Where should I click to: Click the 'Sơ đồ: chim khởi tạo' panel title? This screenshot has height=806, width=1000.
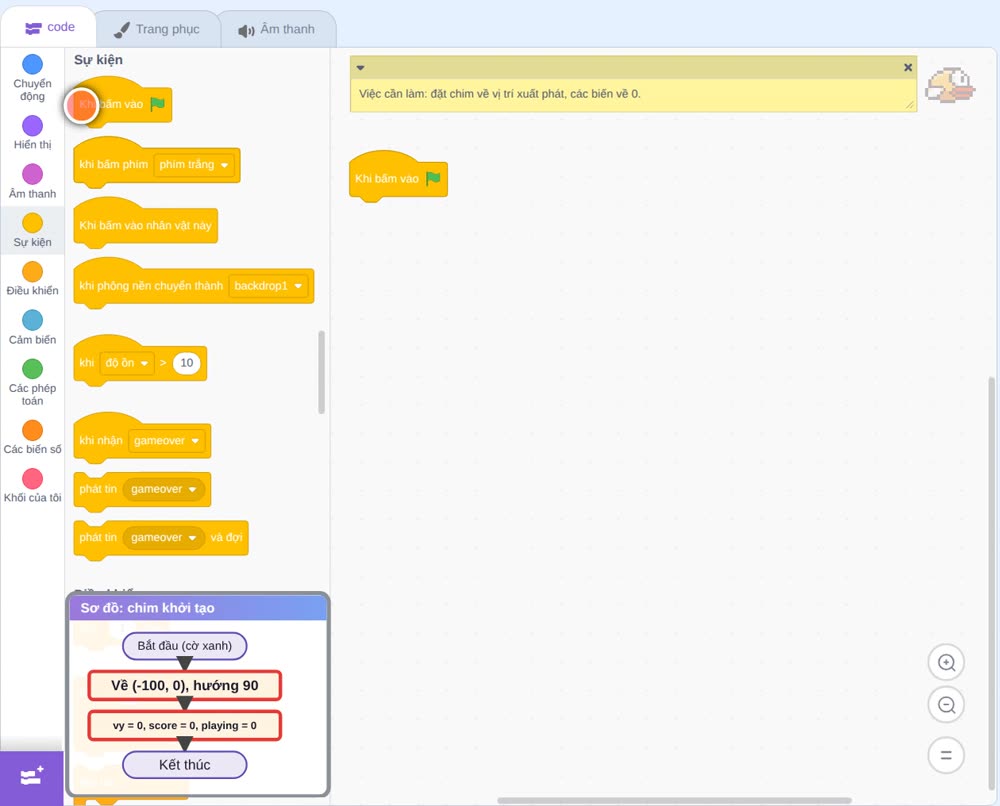coord(147,608)
